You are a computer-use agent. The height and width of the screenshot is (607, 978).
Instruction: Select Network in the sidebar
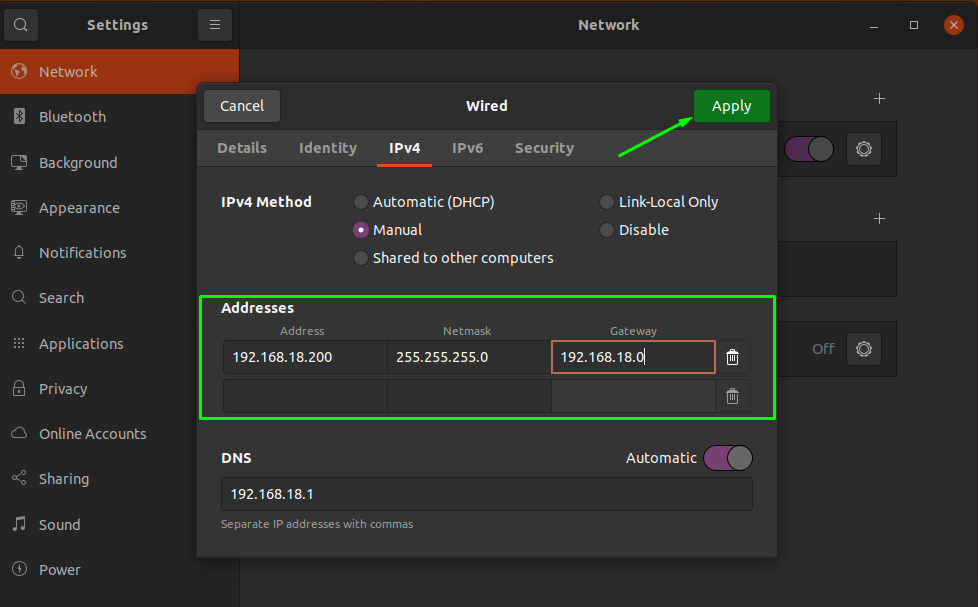[119, 72]
